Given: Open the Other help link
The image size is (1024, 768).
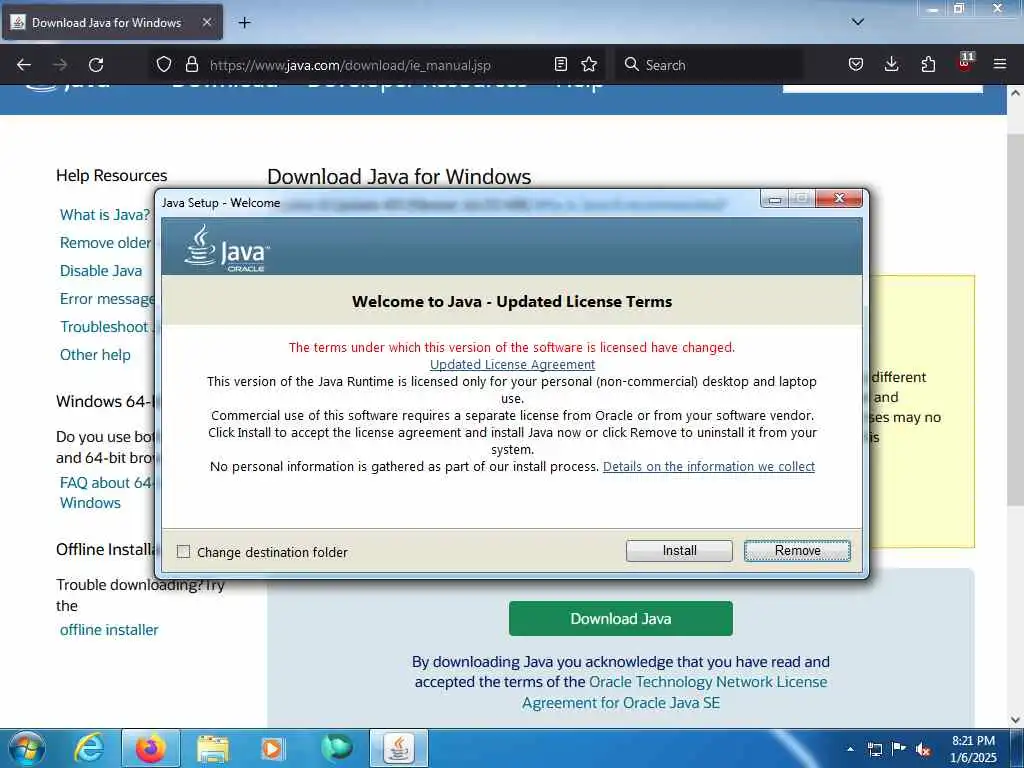Looking at the screenshot, I should 95,355.
